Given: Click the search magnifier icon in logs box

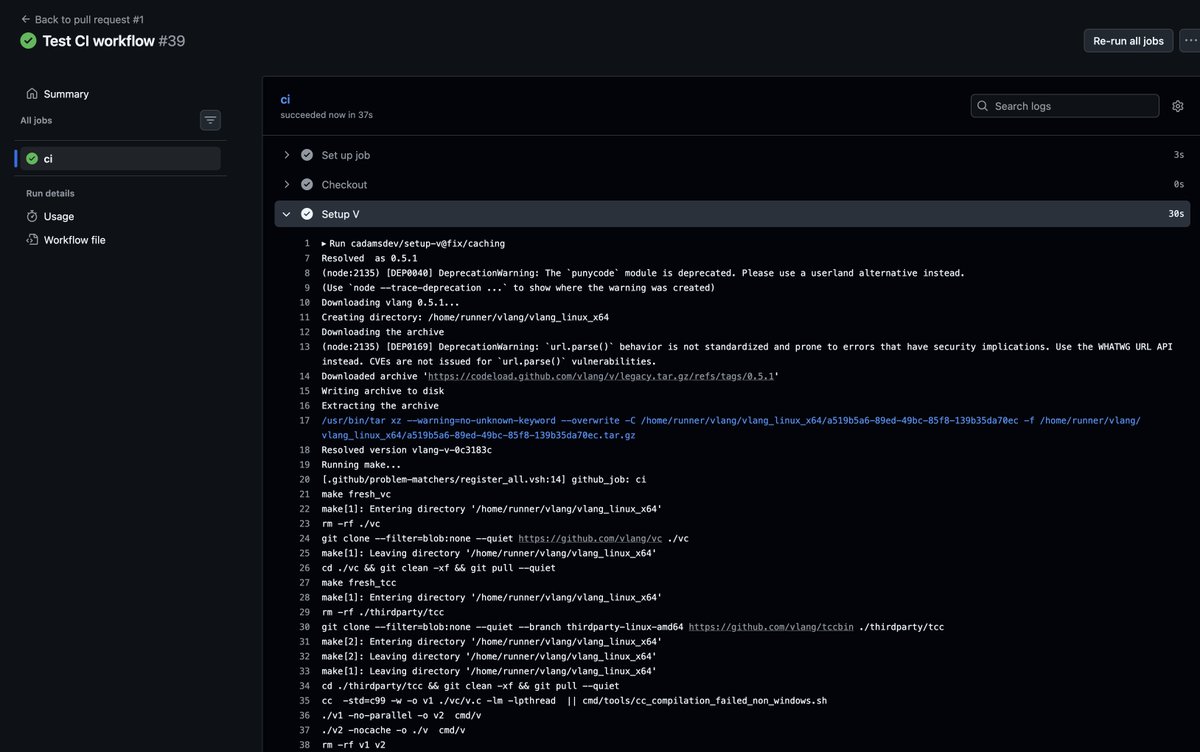Looking at the screenshot, I should (x=983, y=106).
